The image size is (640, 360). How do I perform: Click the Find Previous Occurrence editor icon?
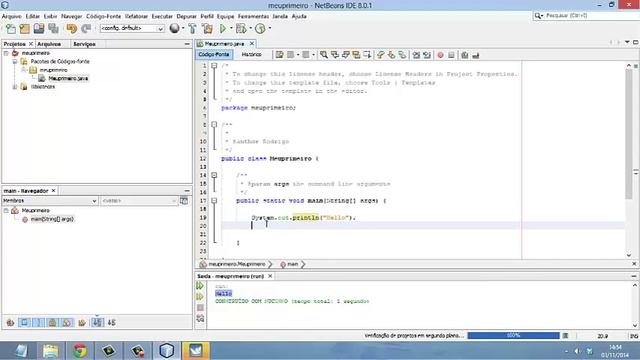click(x=335, y=55)
